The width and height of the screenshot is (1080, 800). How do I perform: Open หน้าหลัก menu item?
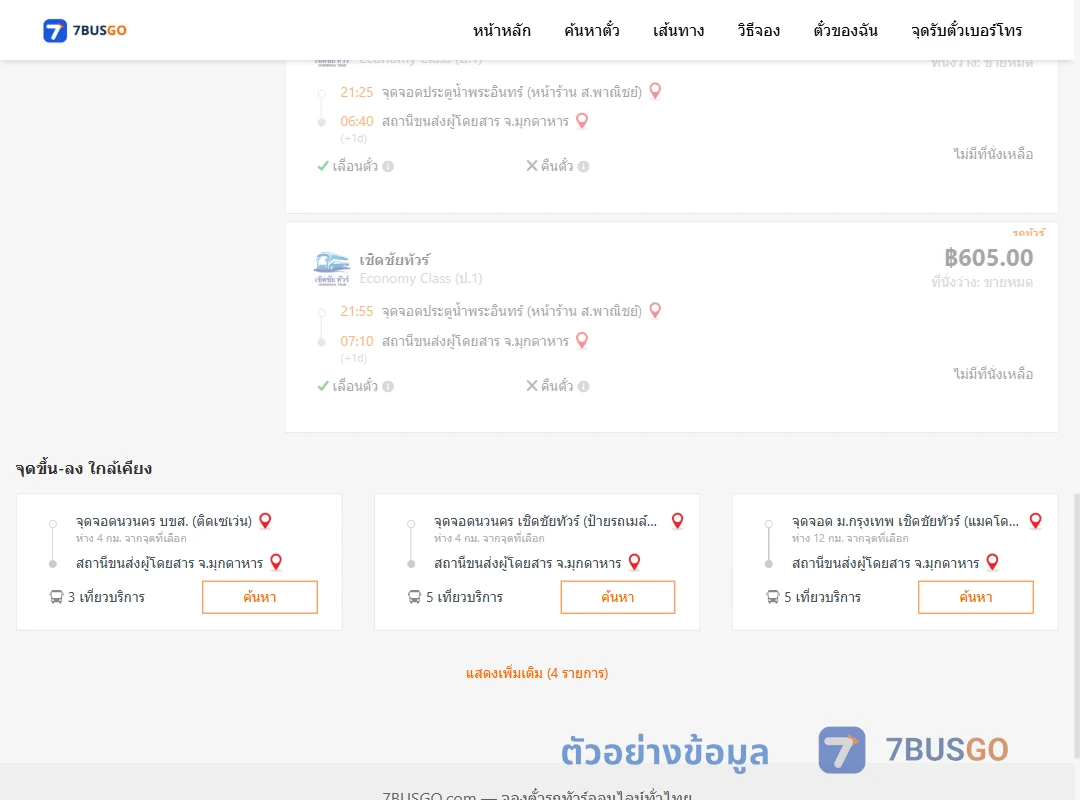501,30
